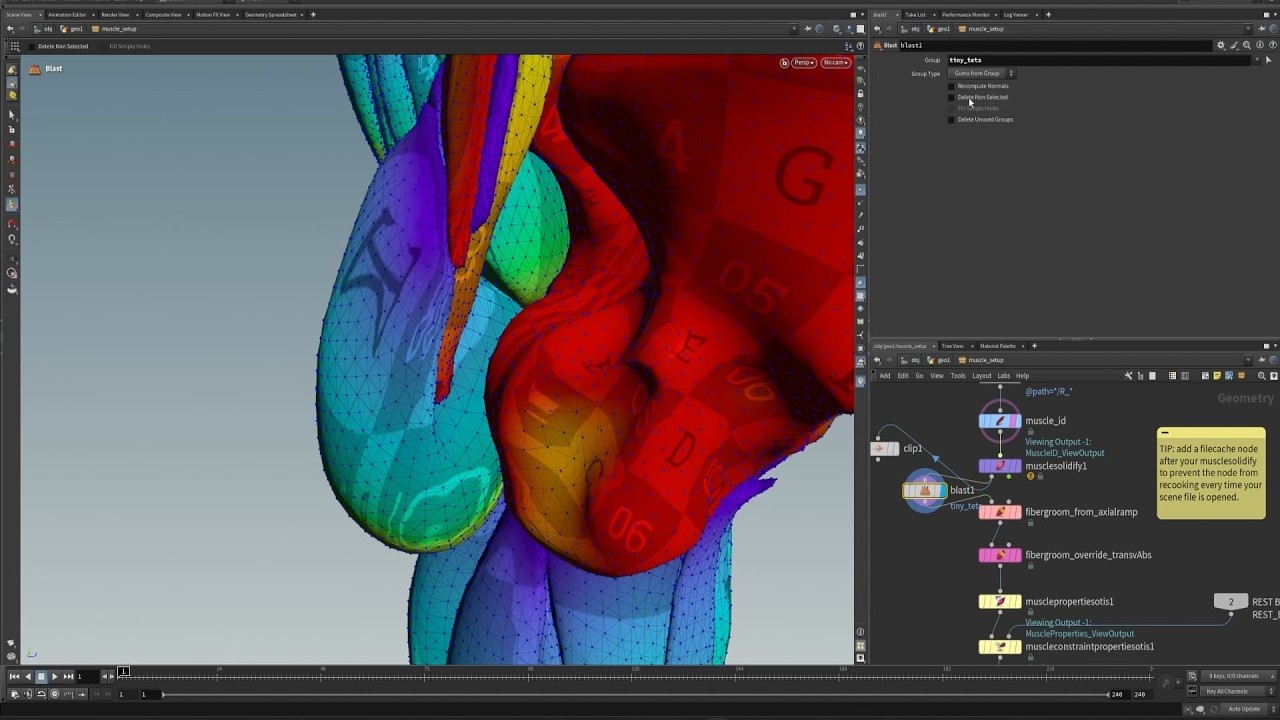Open the Layout menu in the network editor

coord(982,376)
